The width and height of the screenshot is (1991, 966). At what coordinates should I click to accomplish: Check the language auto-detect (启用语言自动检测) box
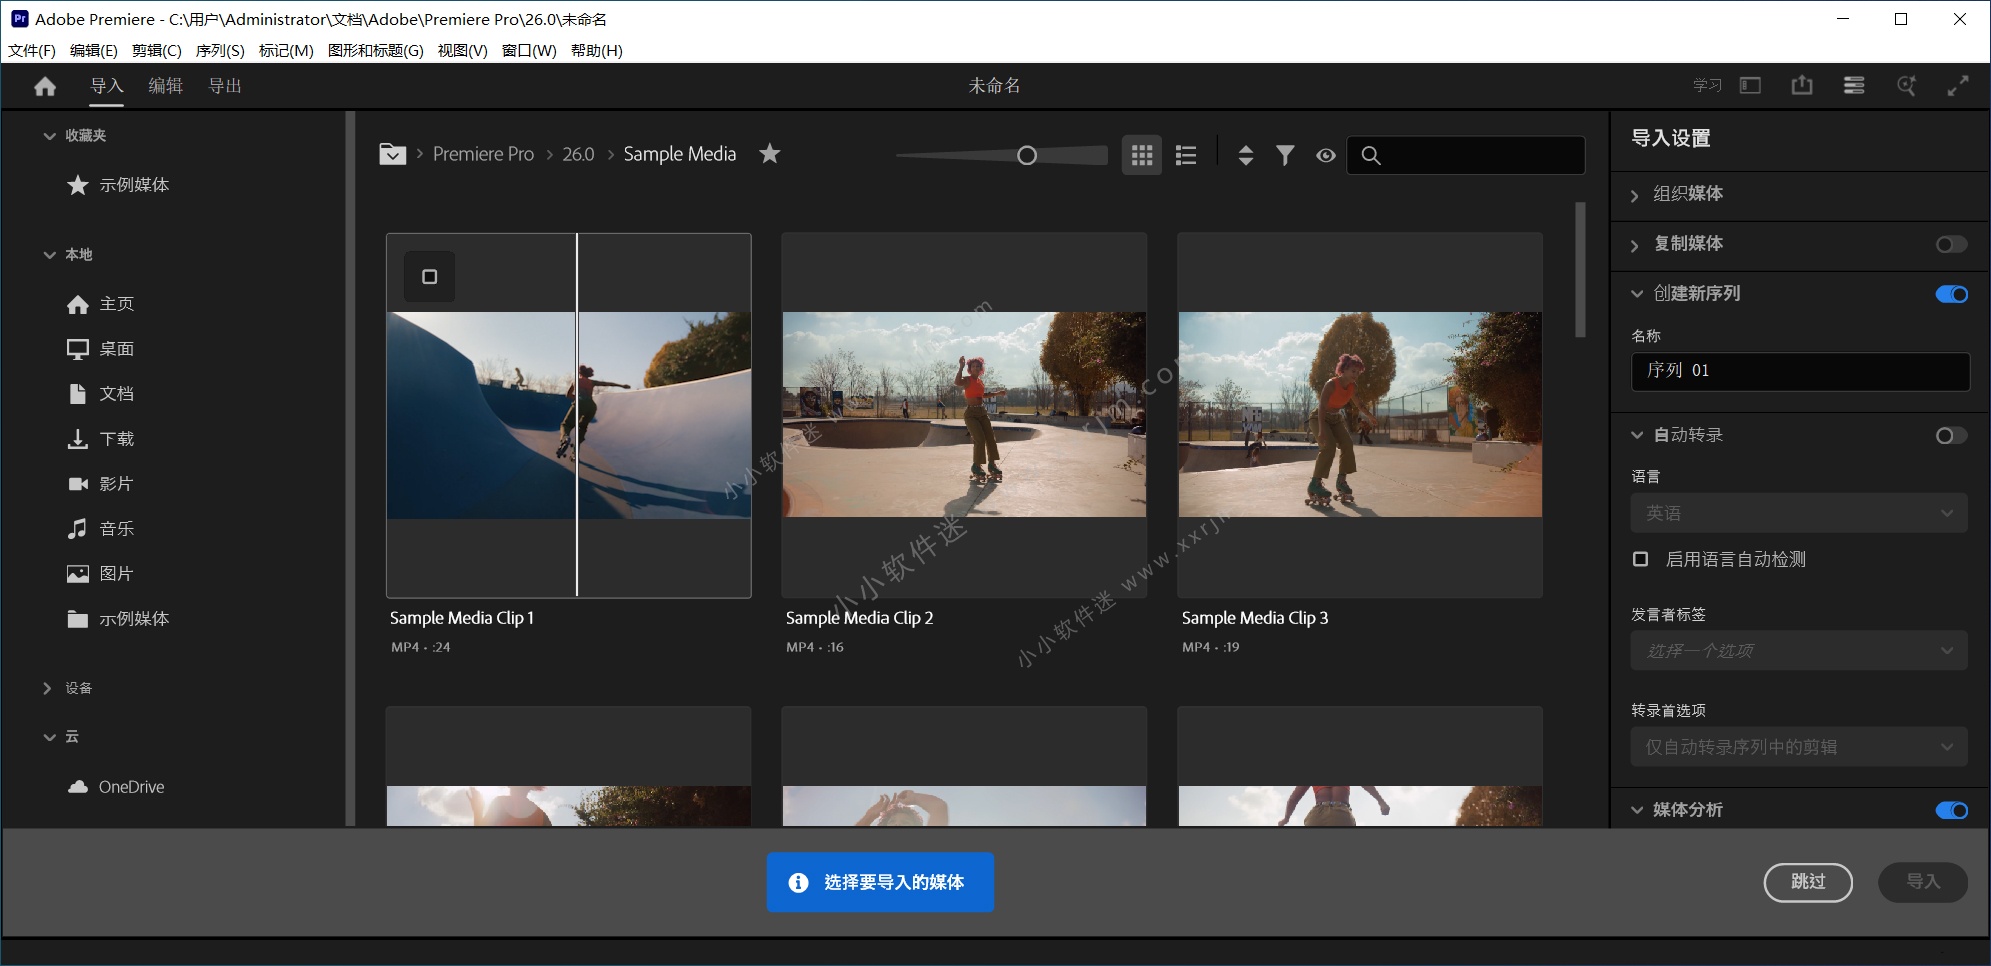[1640, 559]
